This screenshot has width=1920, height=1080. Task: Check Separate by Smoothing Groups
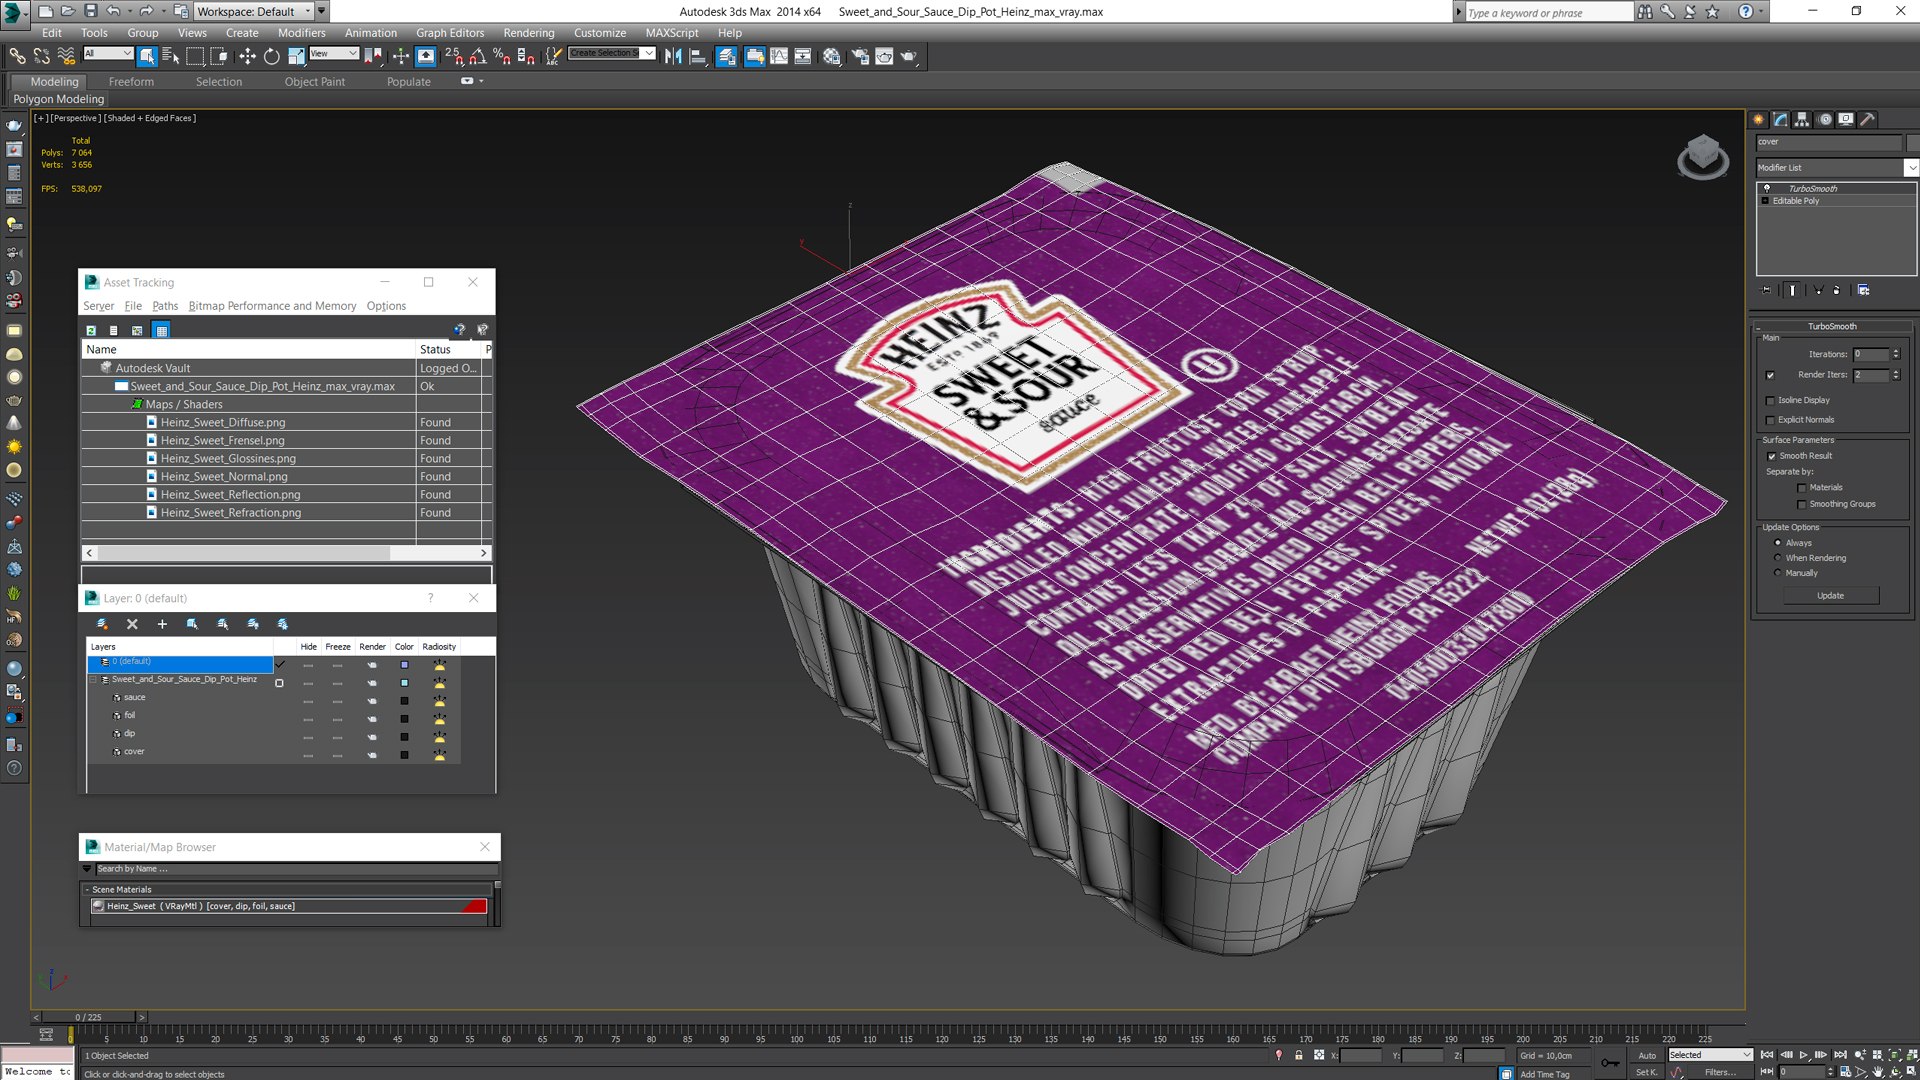pos(1802,504)
